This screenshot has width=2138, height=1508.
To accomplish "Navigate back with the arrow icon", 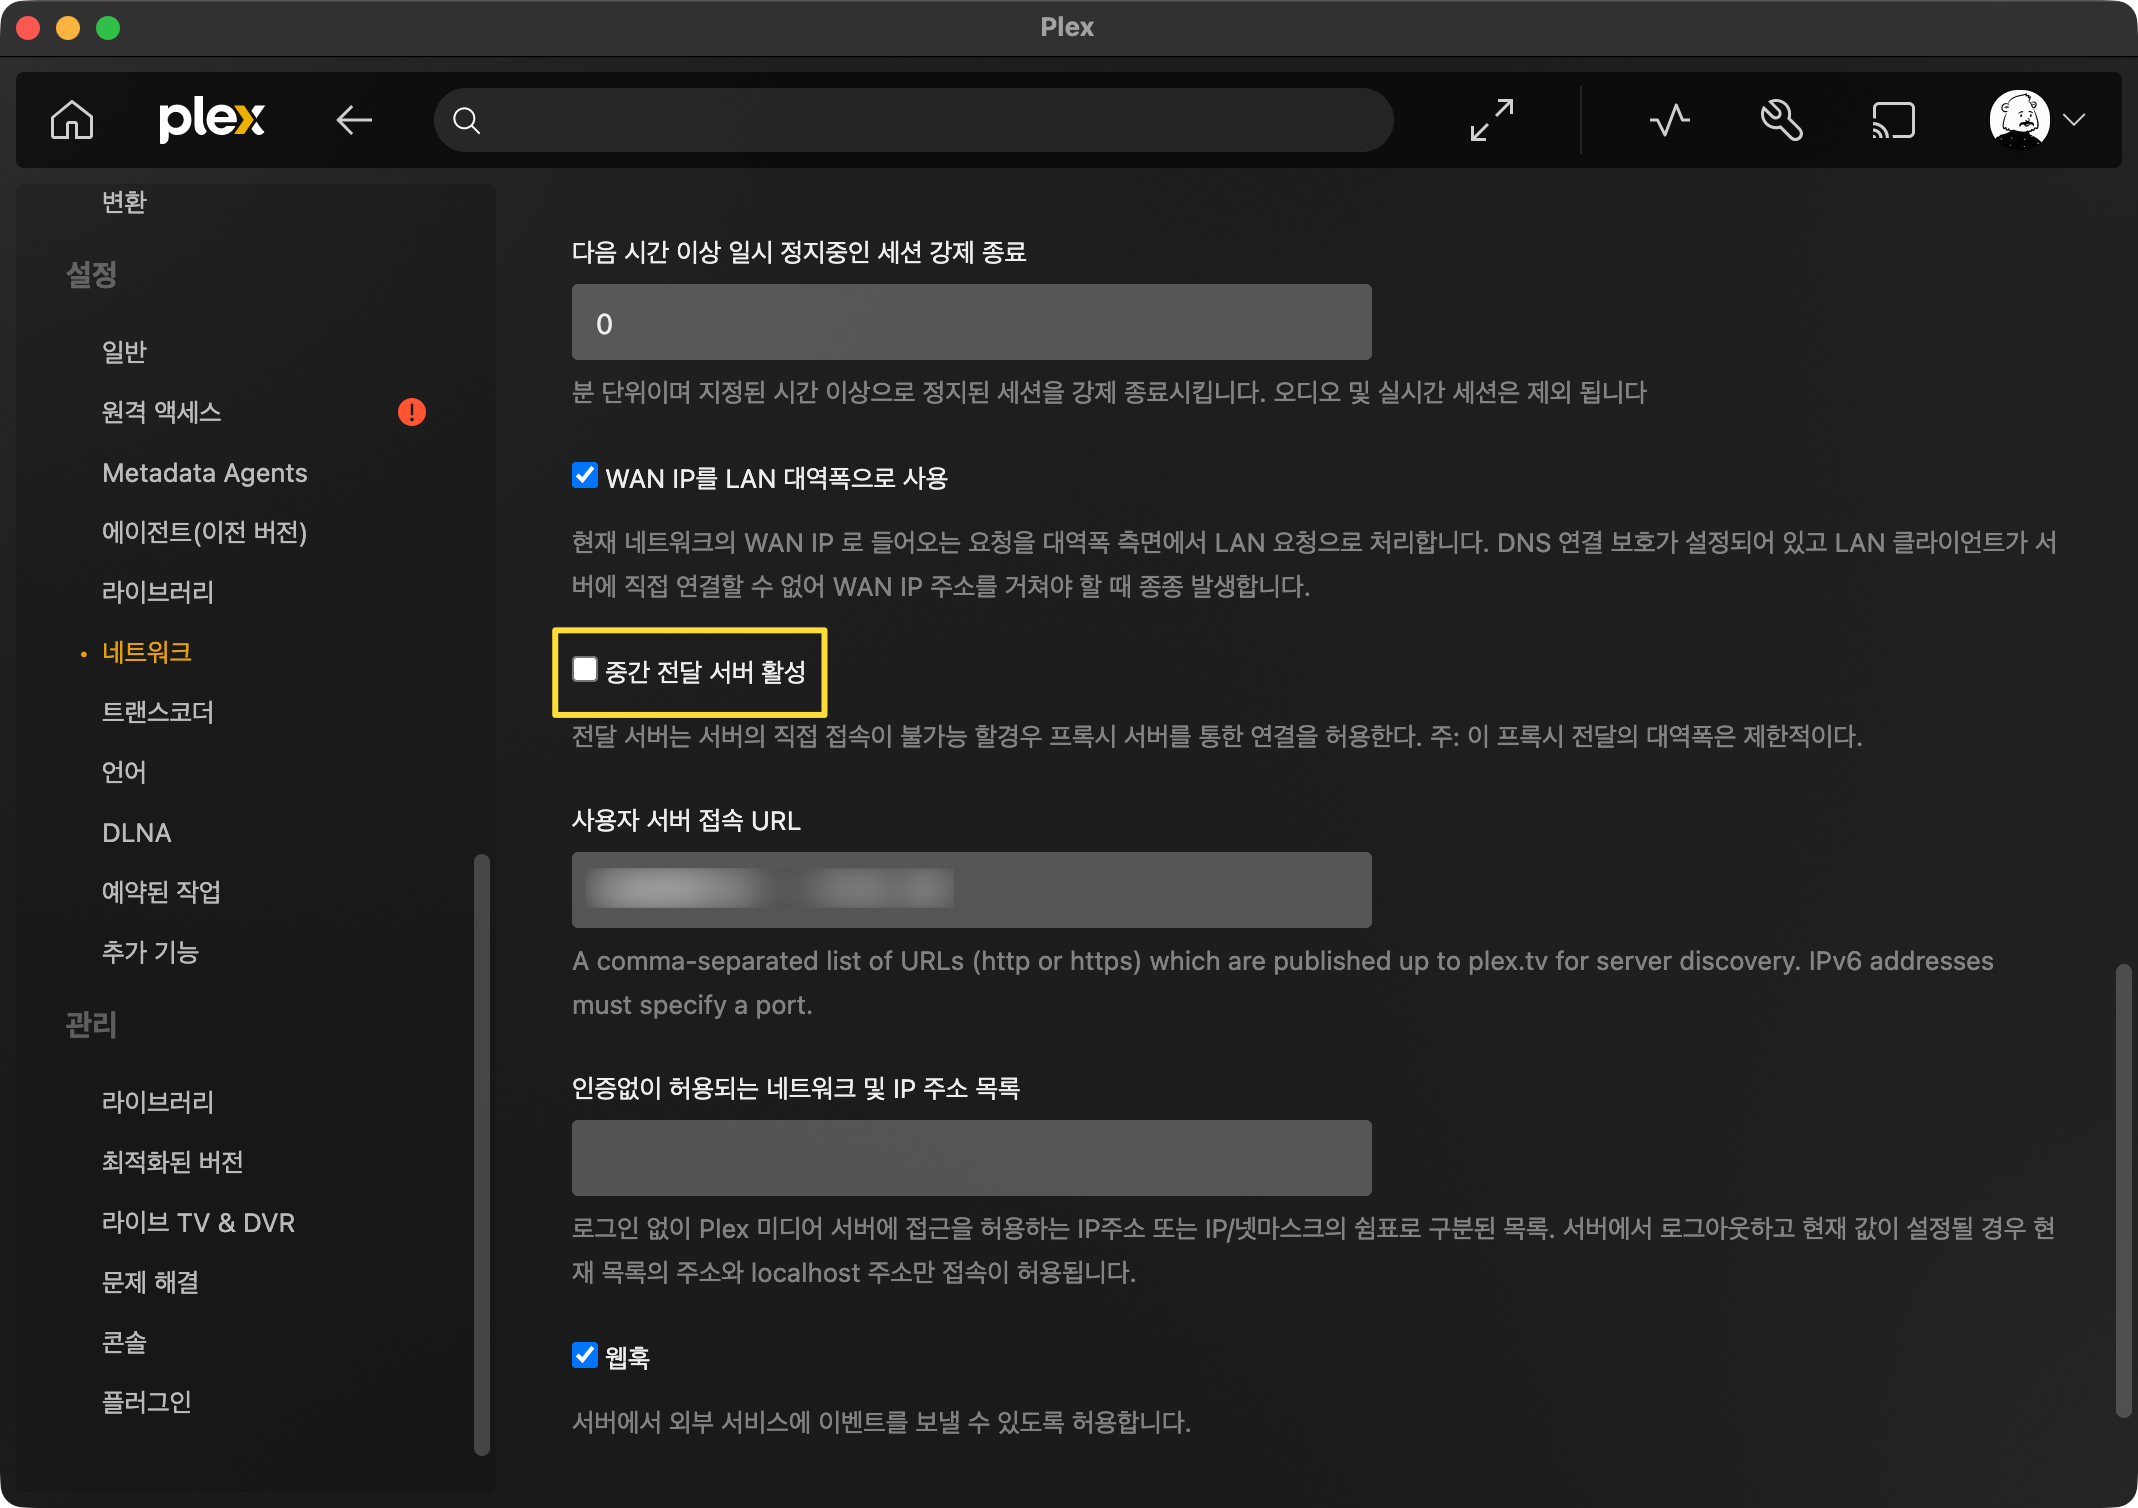I will pyautogui.click(x=354, y=120).
